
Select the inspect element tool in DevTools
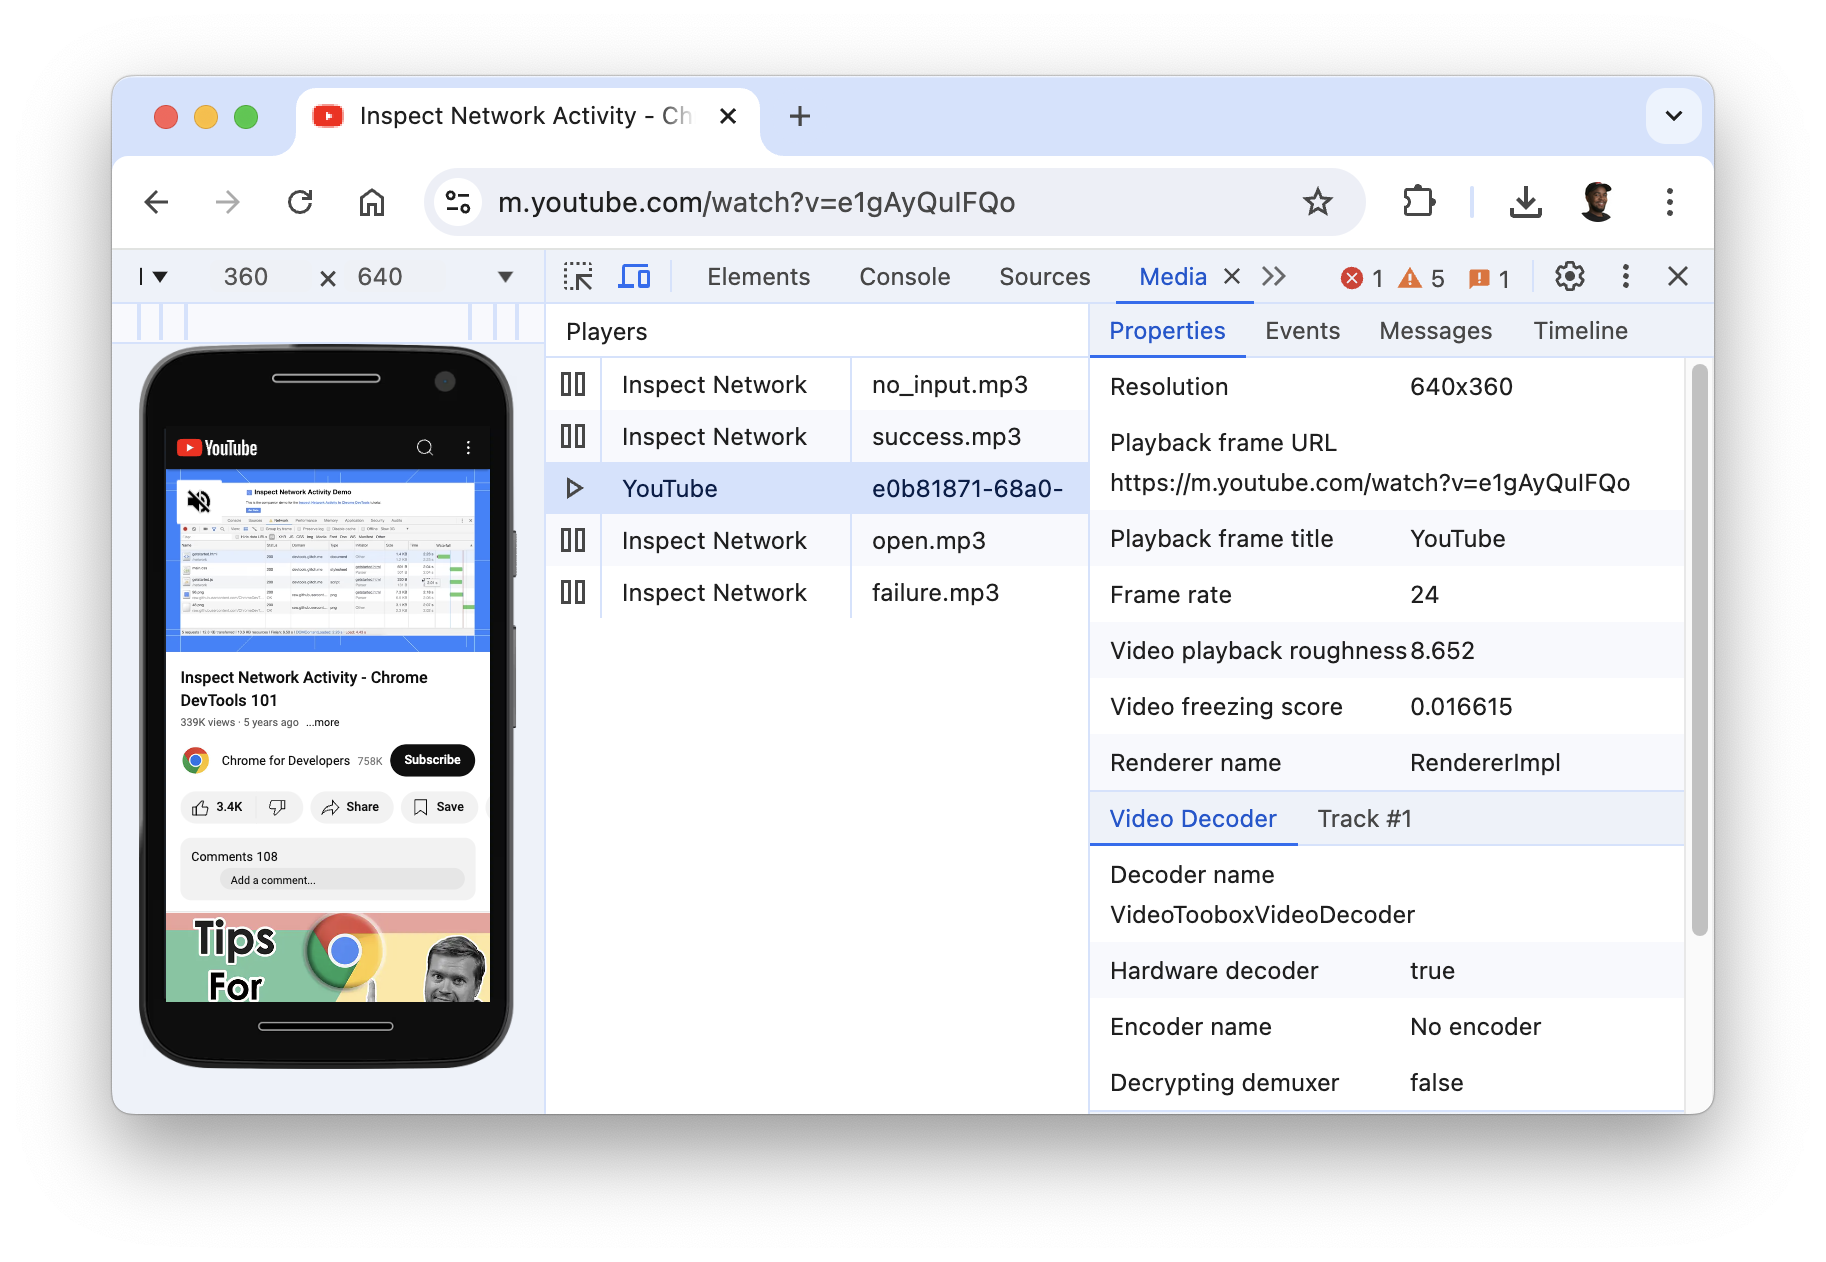[x=578, y=276]
